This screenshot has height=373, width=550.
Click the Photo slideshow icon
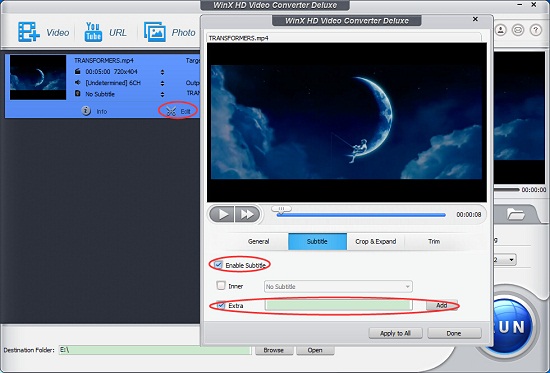155,32
